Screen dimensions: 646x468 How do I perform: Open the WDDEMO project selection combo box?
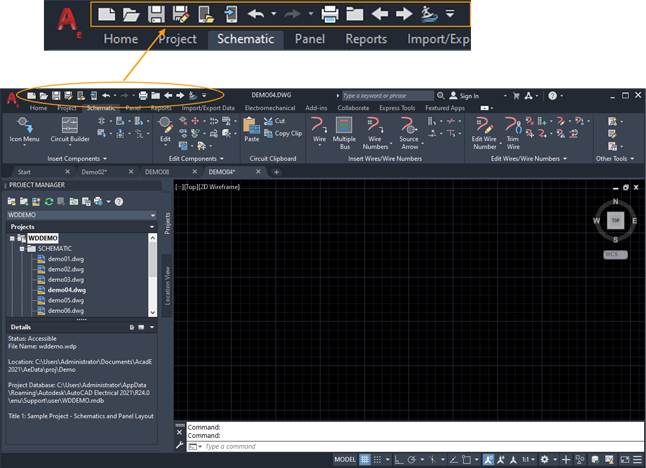(x=81, y=215)
